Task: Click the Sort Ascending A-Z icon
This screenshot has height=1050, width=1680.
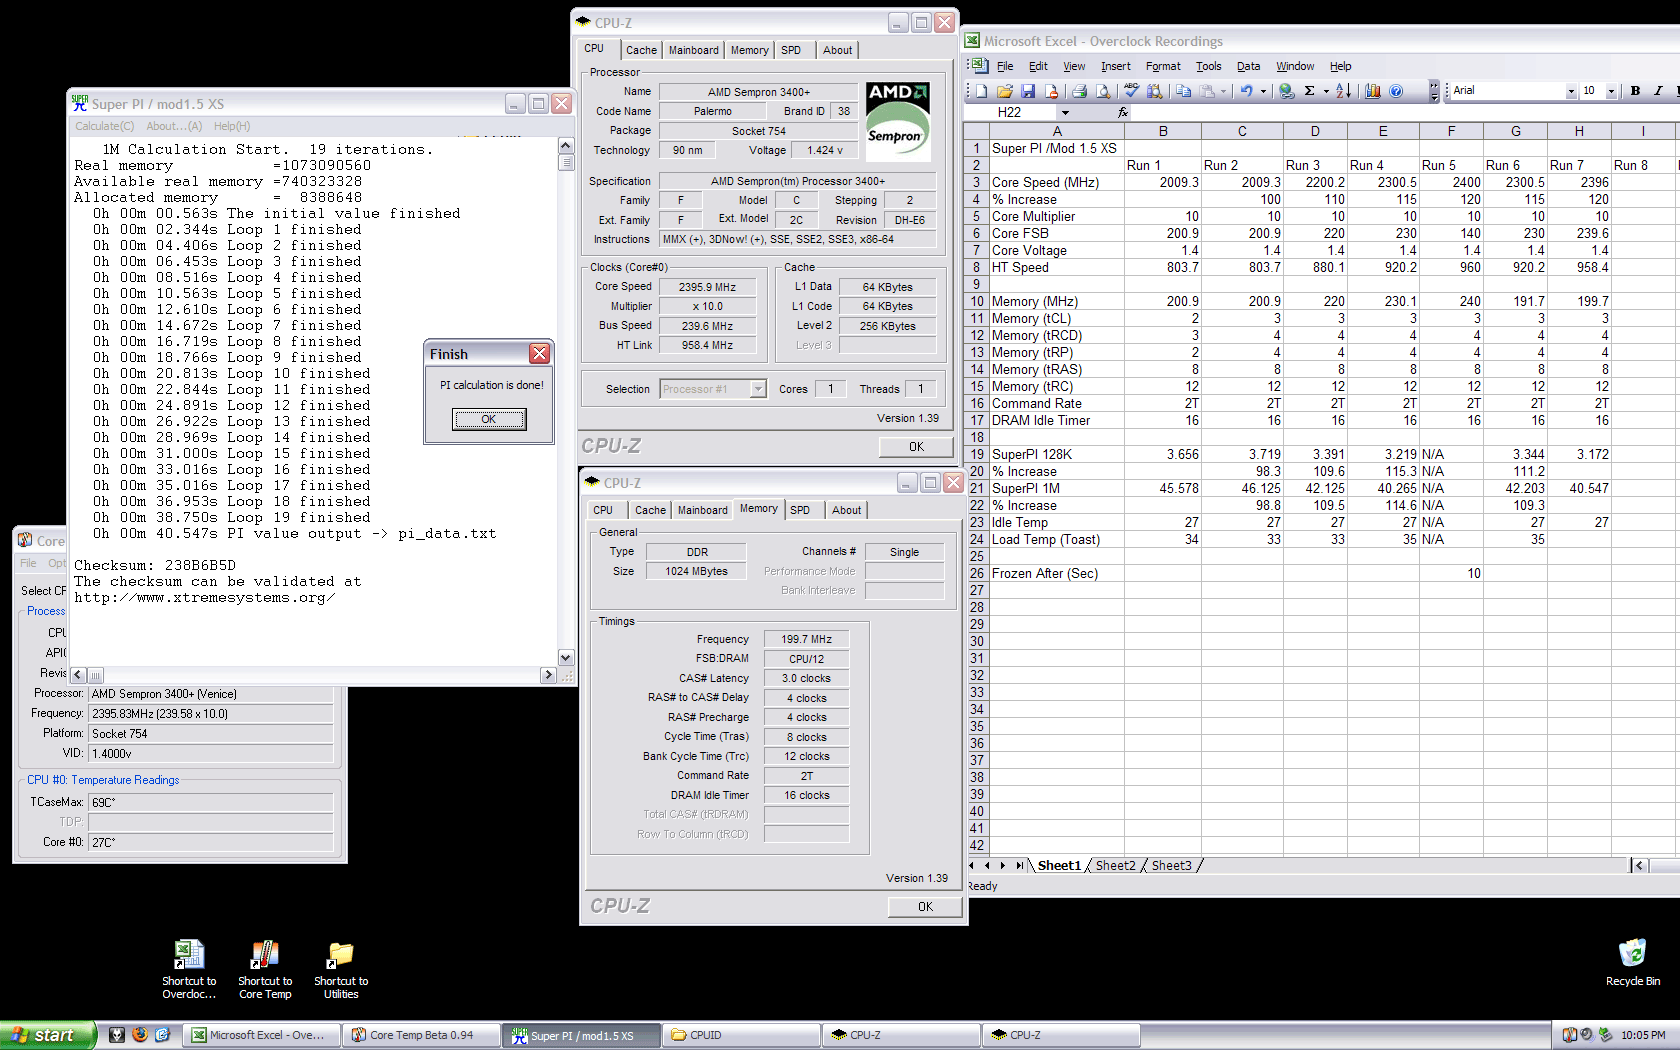Action: (x=1343, y=91)
